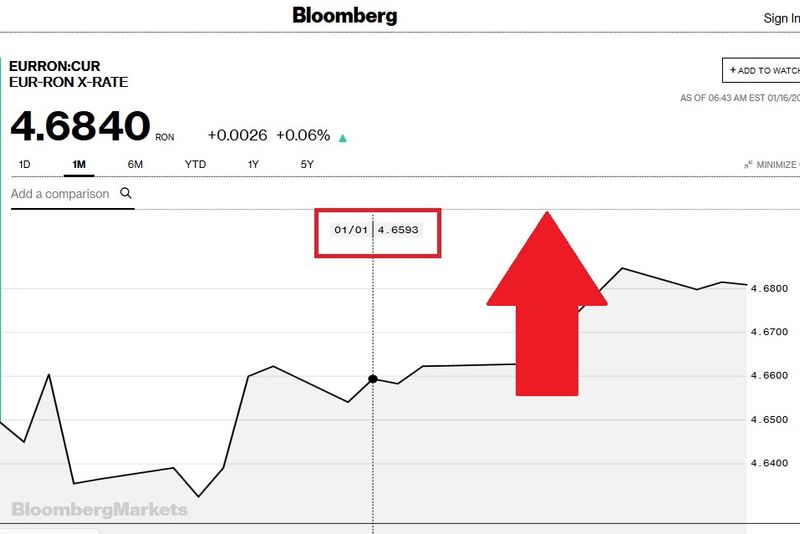Select the 5Y chart range
Viewport: 800px width, 534px height.
coord(307,164)
